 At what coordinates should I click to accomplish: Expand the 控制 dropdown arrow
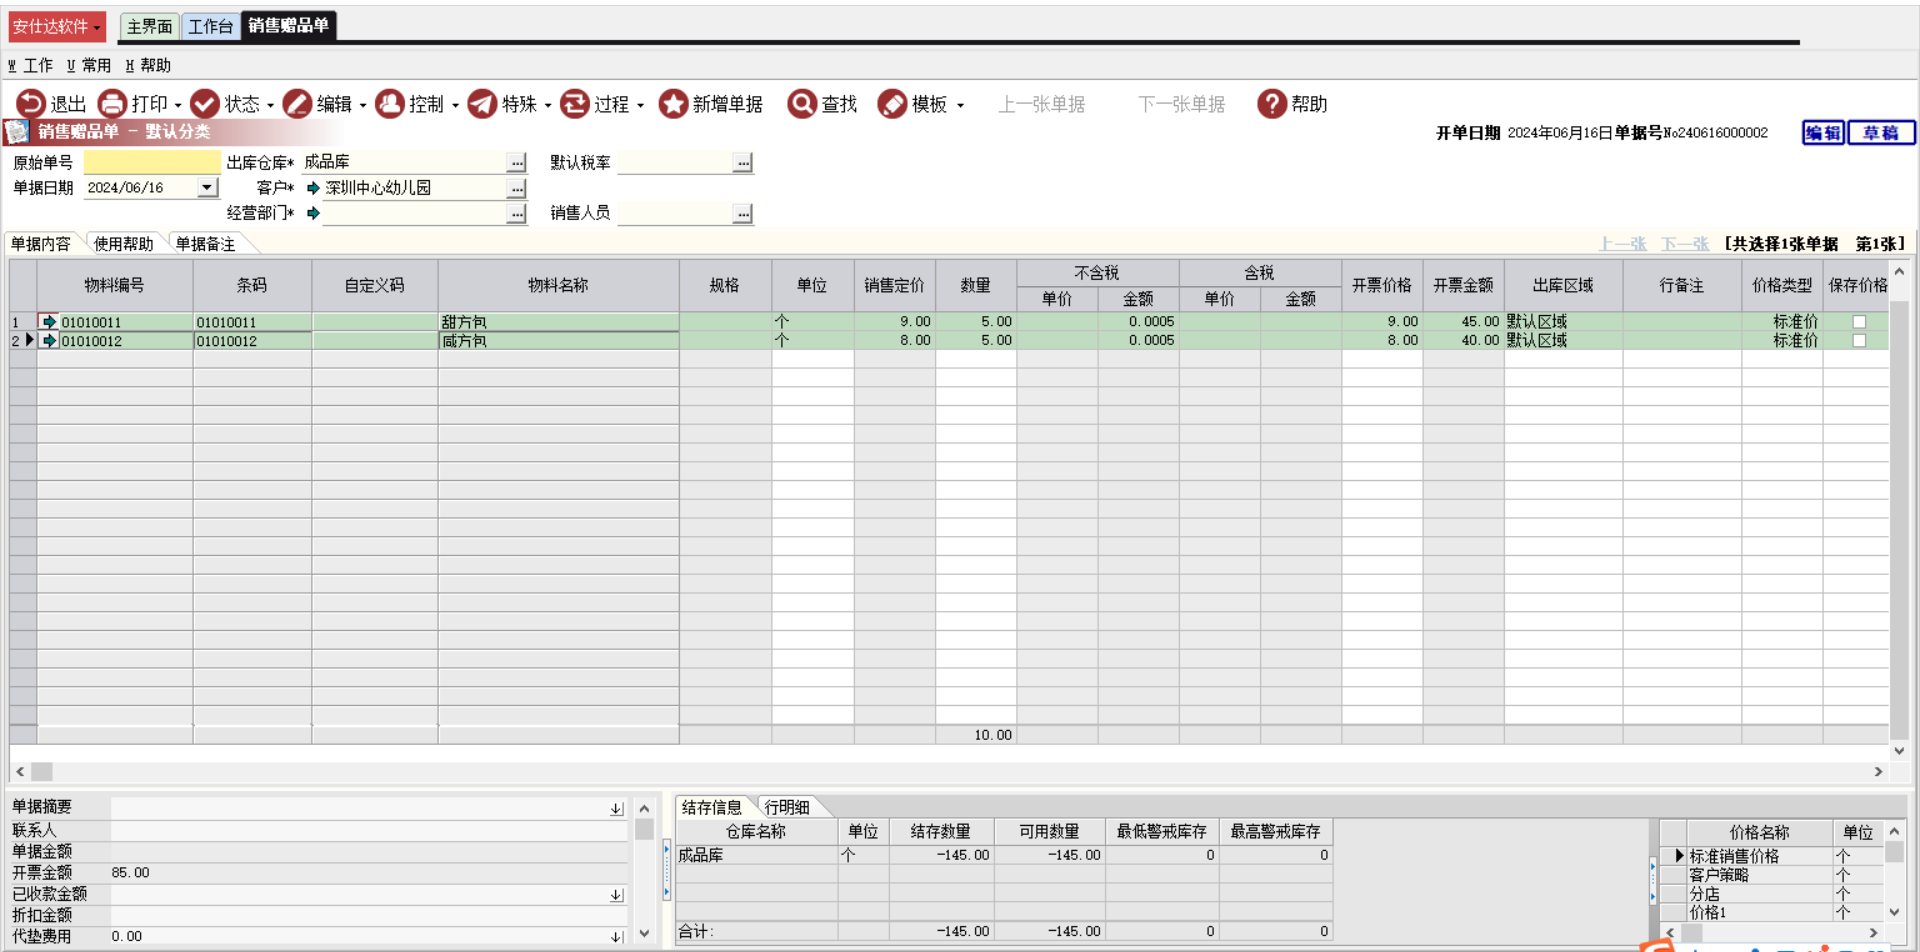coord(455,105)
